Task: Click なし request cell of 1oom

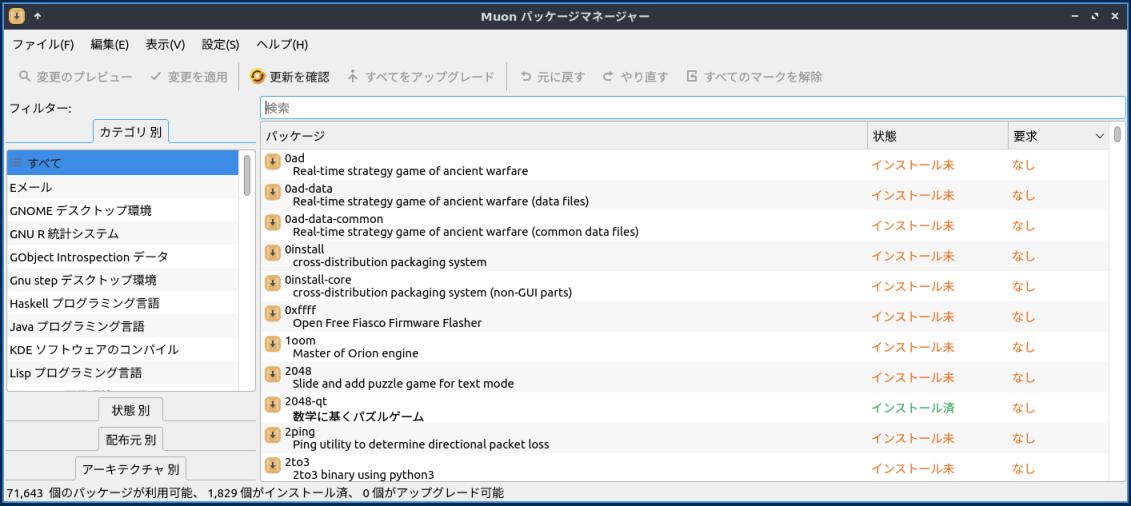Action: pyautogui.click(x=1023, y=347)
